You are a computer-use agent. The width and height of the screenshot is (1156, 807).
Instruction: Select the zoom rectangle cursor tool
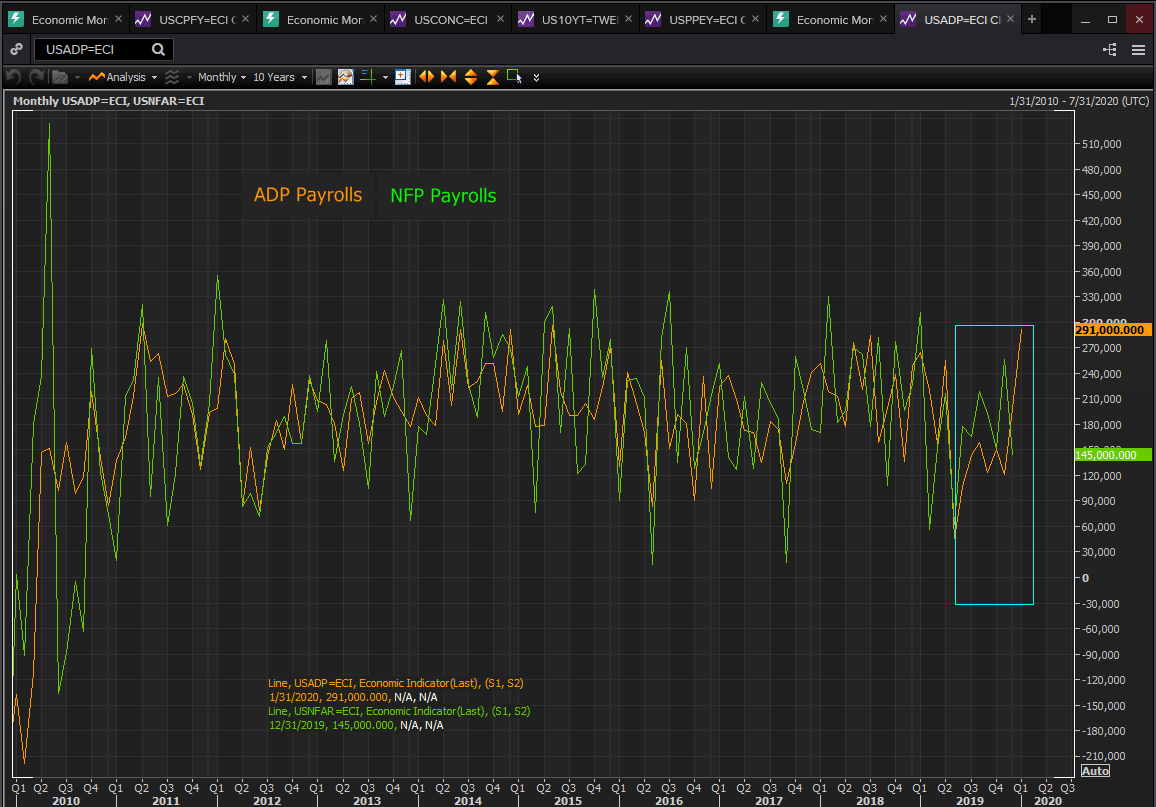click(x=515, y=77)
